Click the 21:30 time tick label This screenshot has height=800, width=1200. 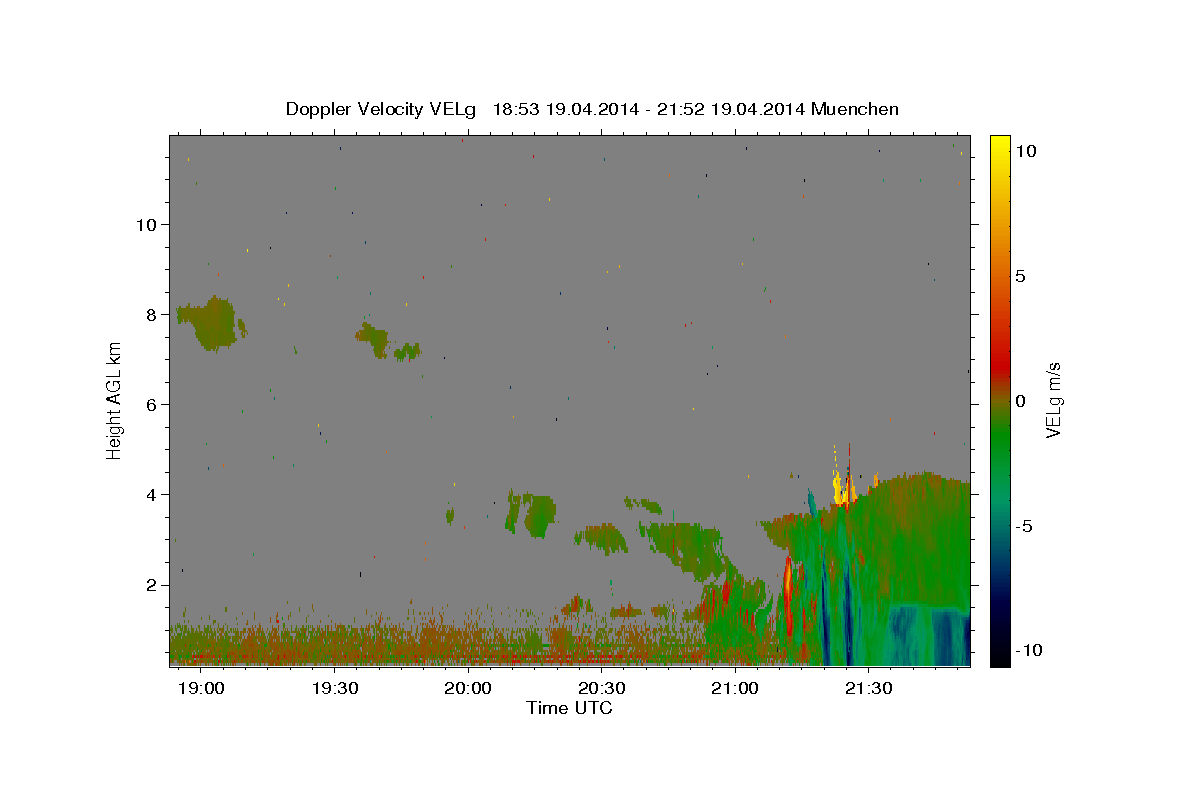[x=869, y=689]
